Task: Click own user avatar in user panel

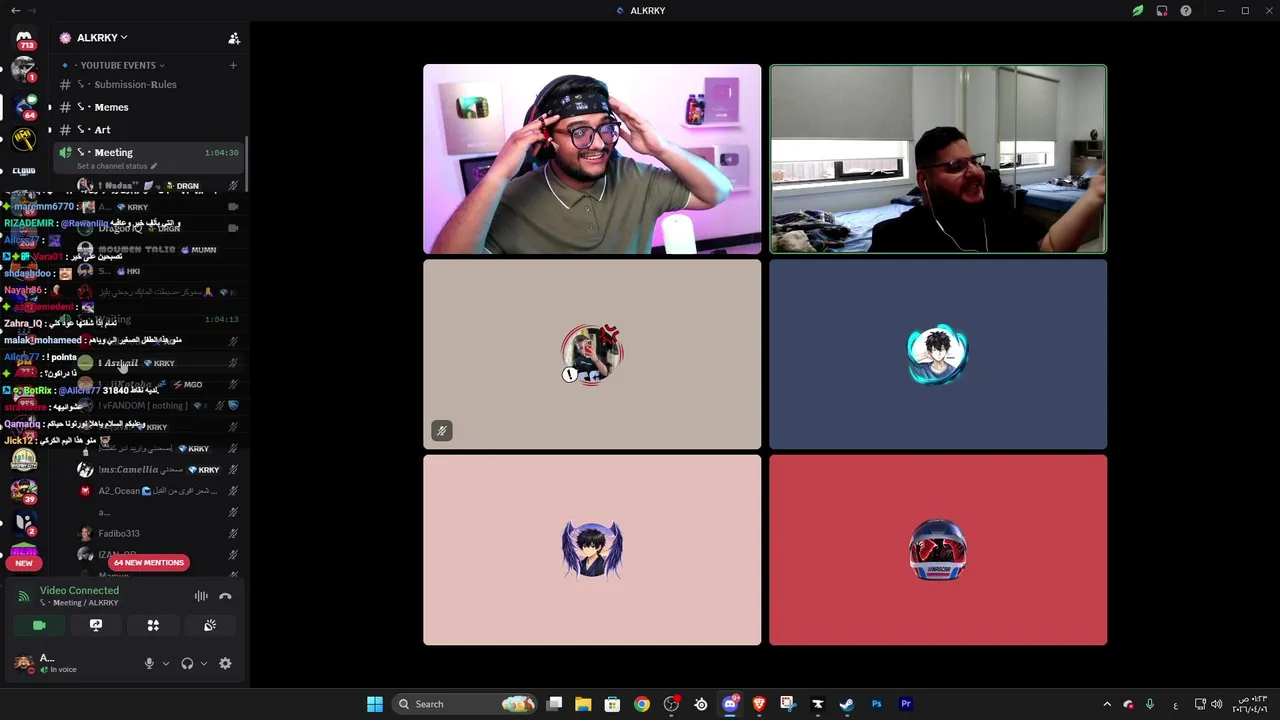Action: [x=24, y=663]
